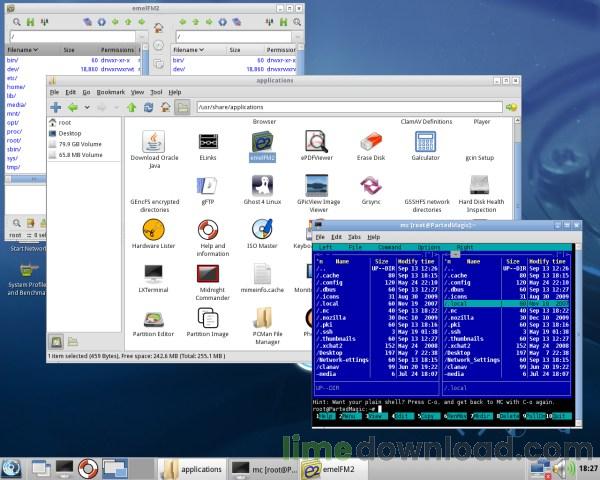The width and height of the screenshot is (600, 480).
Task: Open the View menu in applications window
Action: click(137, 92)
